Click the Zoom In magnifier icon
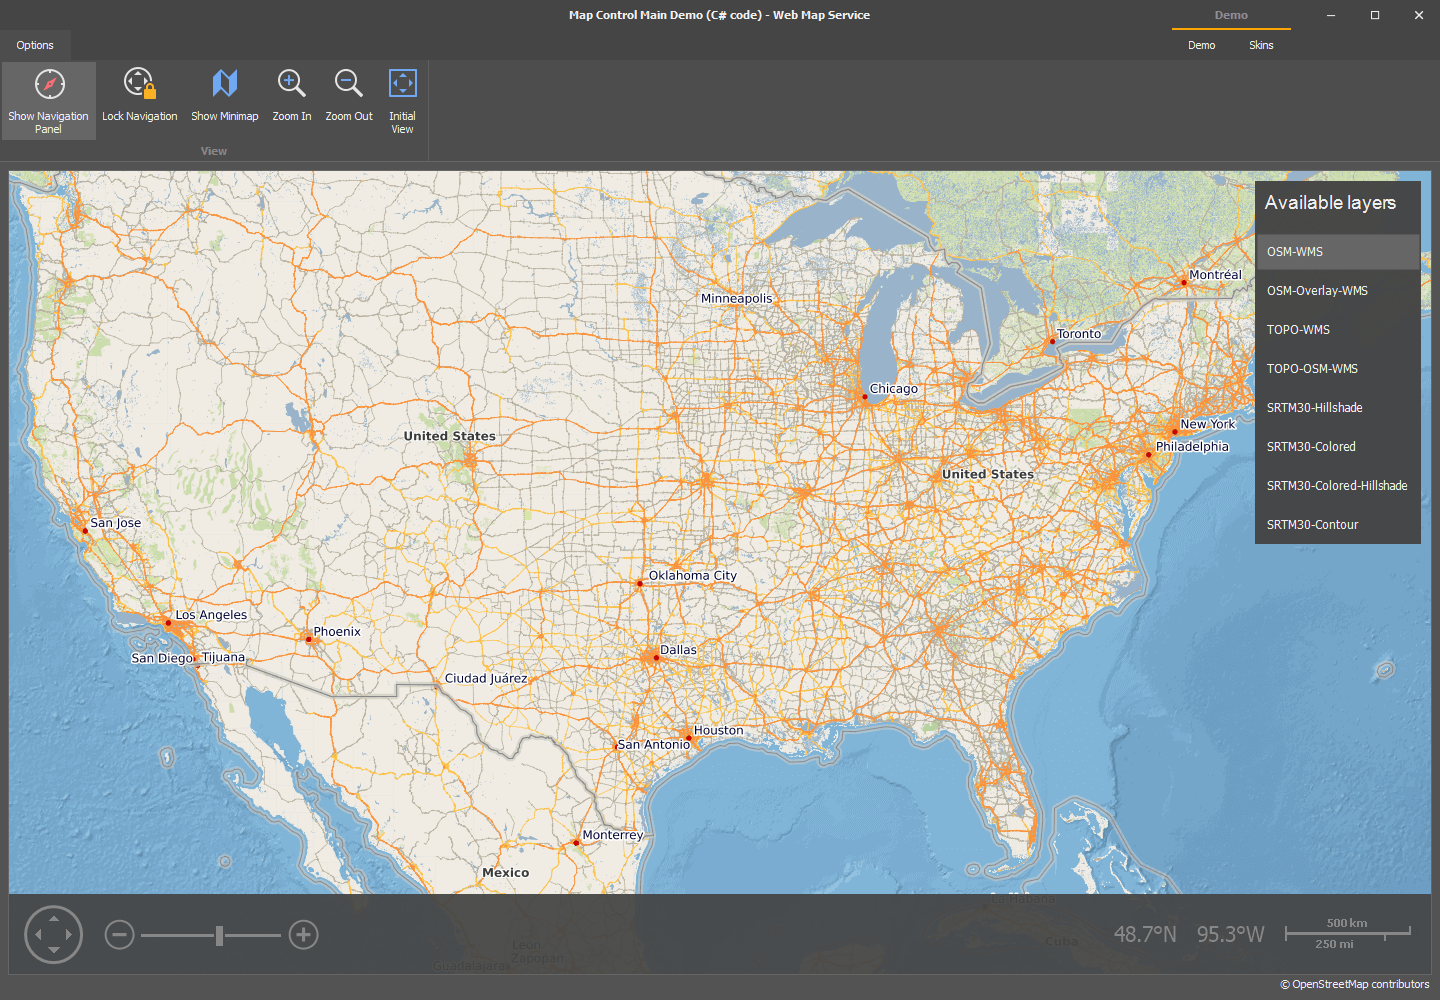 (x=291, y=83)
